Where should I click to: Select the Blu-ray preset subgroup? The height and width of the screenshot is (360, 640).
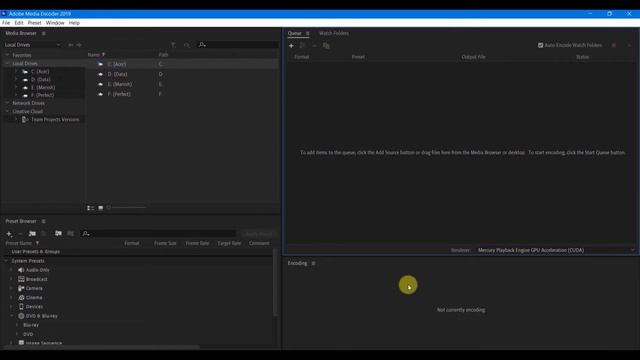pyautogui.click(x=31, y=325)
